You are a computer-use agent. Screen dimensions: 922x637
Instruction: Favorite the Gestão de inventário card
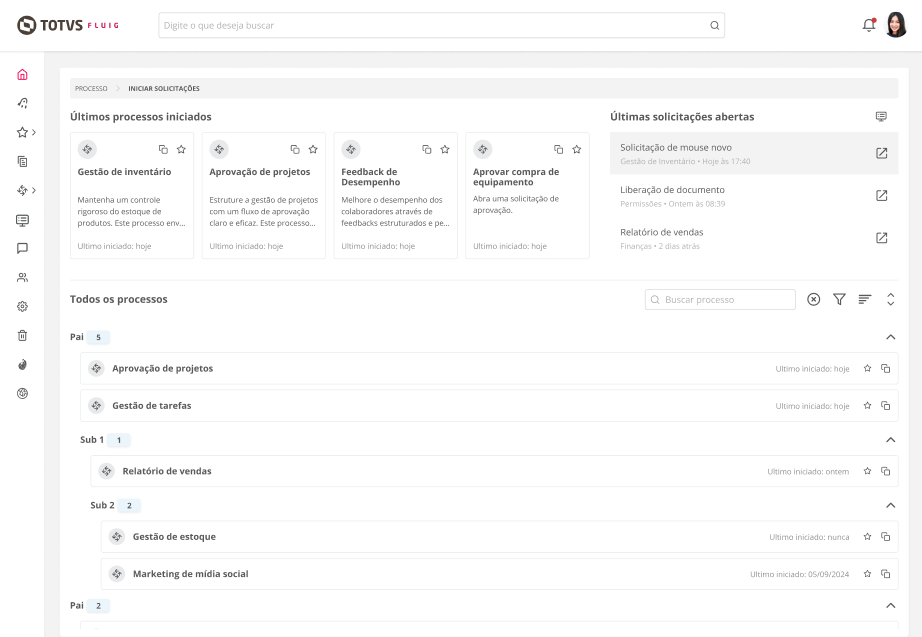tap(181, 149)
